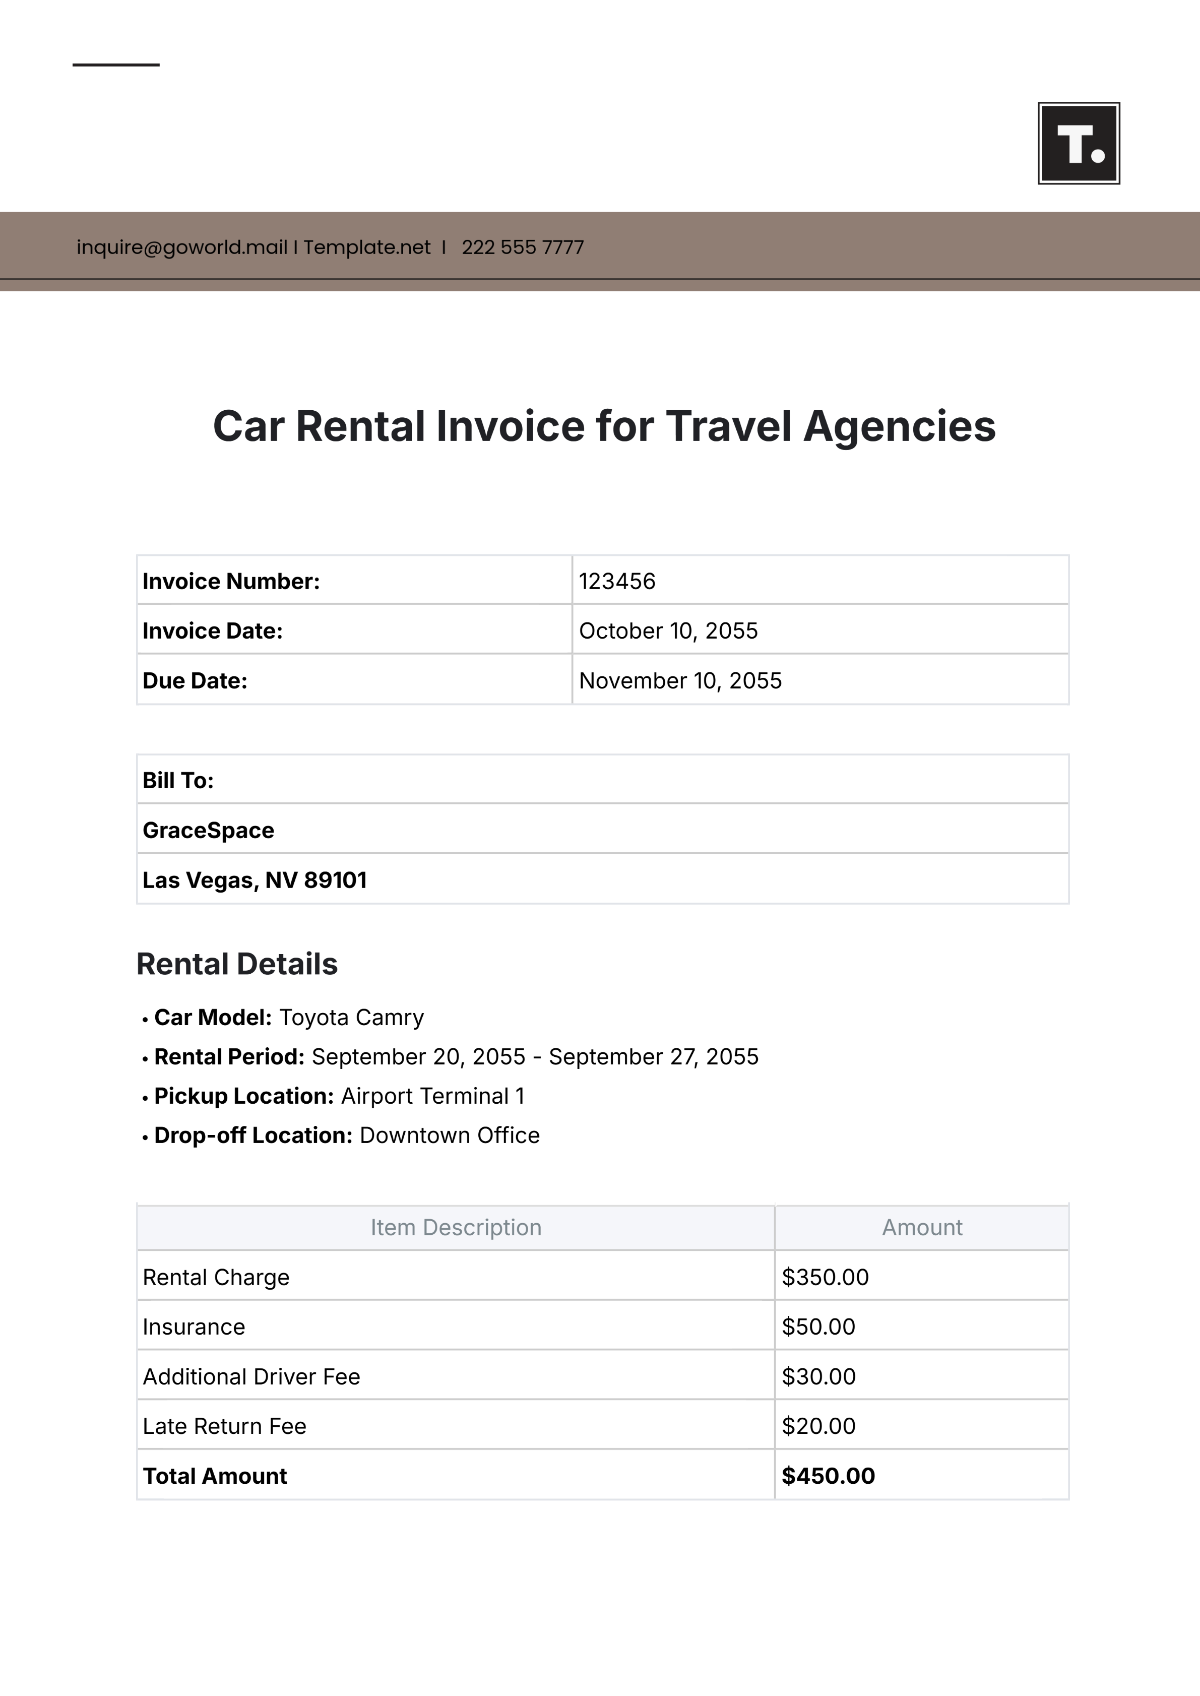Select the invoice number value 123456
The image size is (1200, 1696).
pyautogui.click(x=617, y=581)
